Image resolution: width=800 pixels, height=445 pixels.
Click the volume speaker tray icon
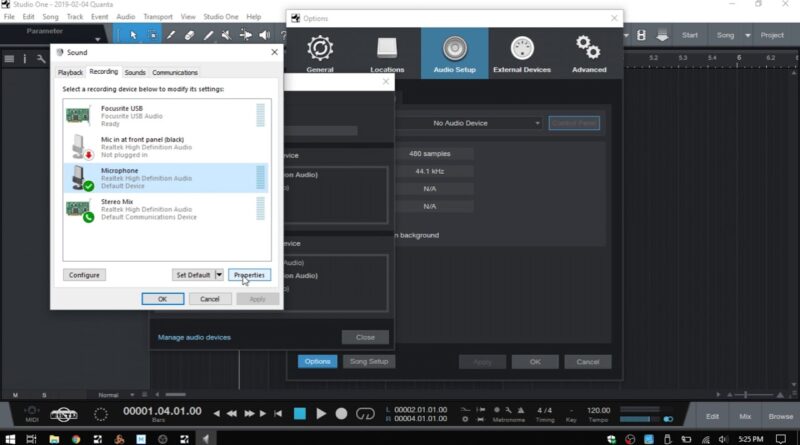(723, 439)
